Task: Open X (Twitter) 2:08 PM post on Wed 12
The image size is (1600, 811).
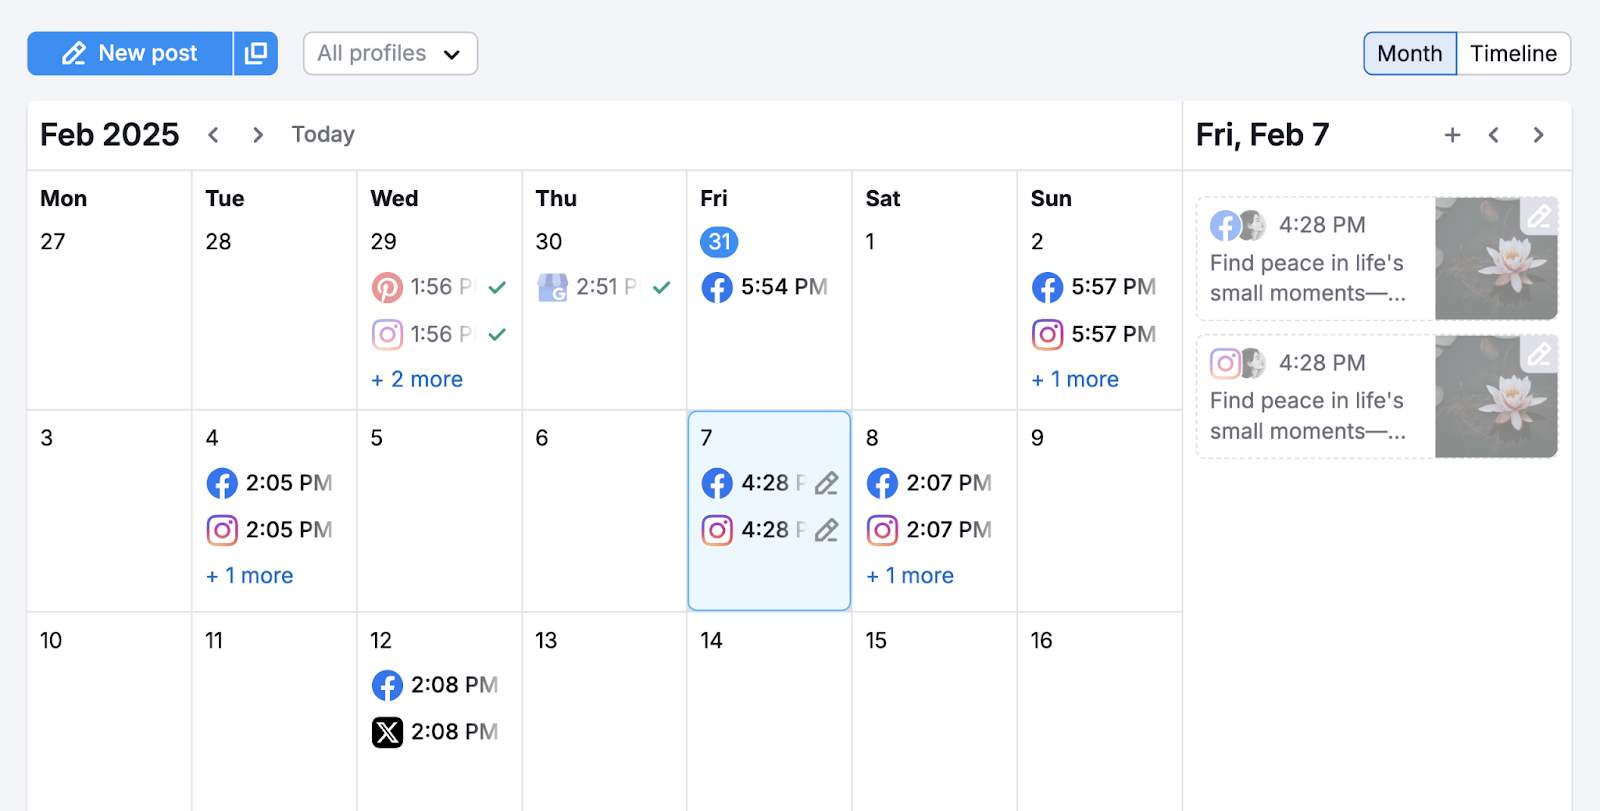Action: [x=435, y=732]
